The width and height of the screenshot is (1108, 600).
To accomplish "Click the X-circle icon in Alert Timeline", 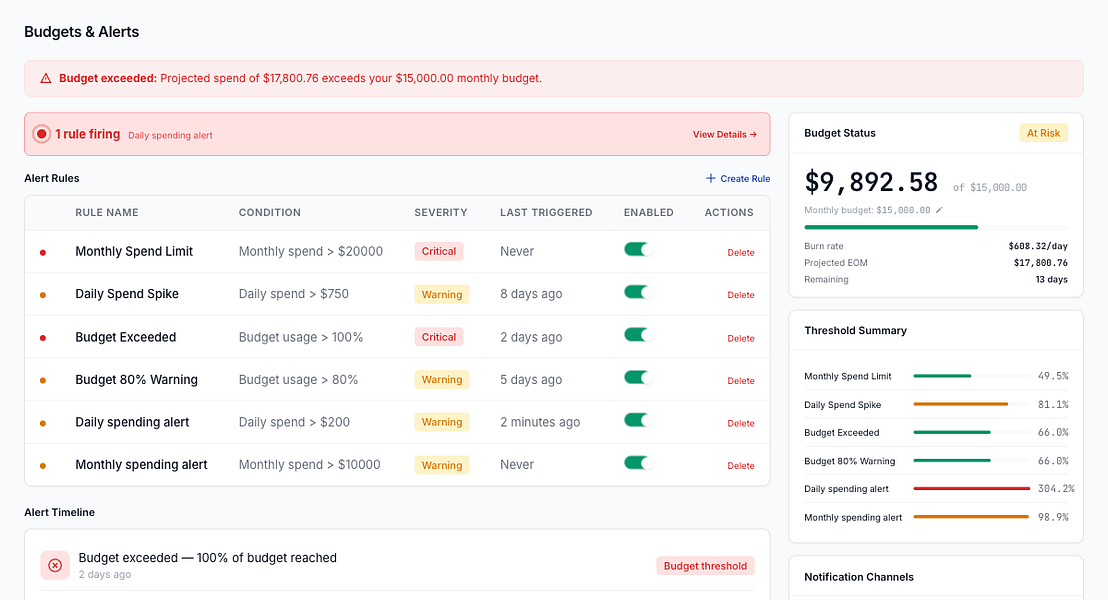I will (55, 565).
